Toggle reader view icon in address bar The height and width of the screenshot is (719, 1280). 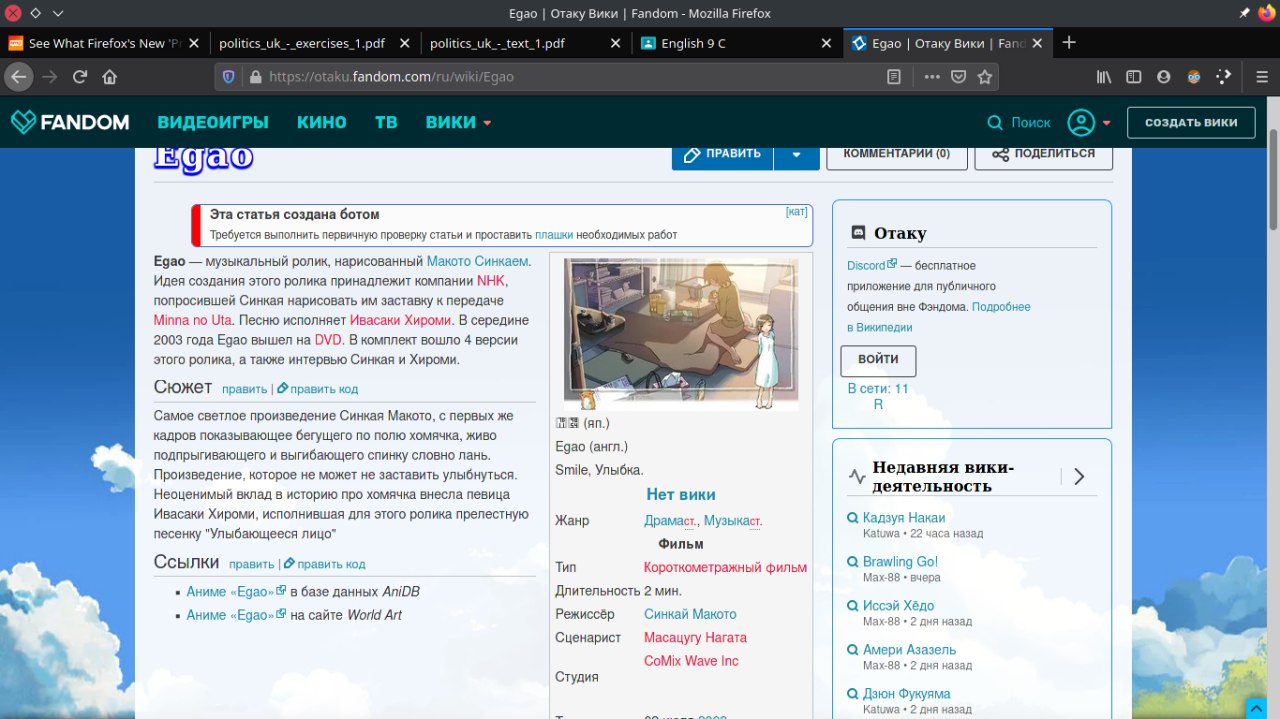pyautogui.click(x=894, y=77)
